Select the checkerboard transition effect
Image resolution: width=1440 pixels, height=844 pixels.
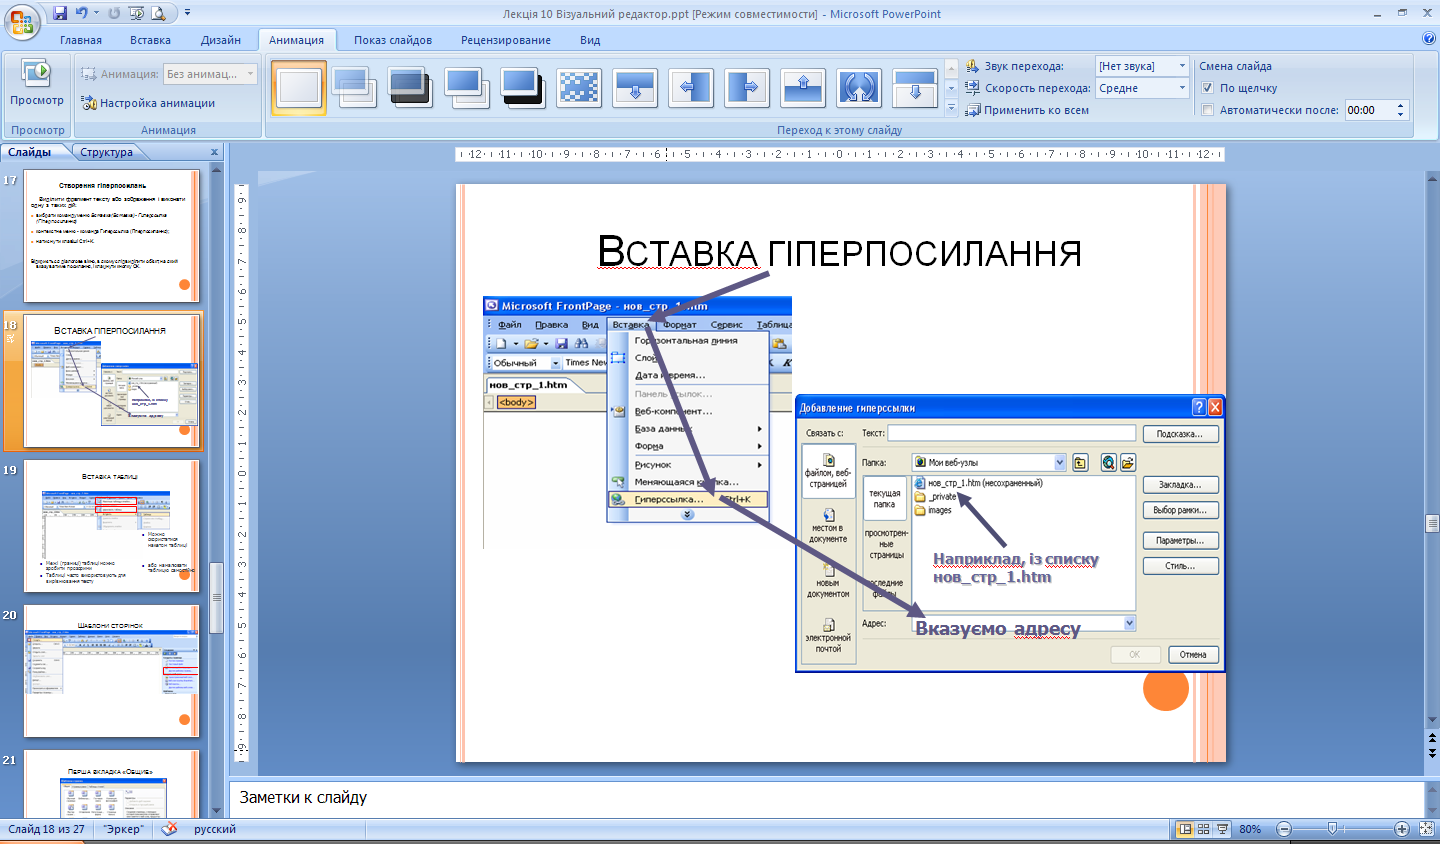(579, 88)
